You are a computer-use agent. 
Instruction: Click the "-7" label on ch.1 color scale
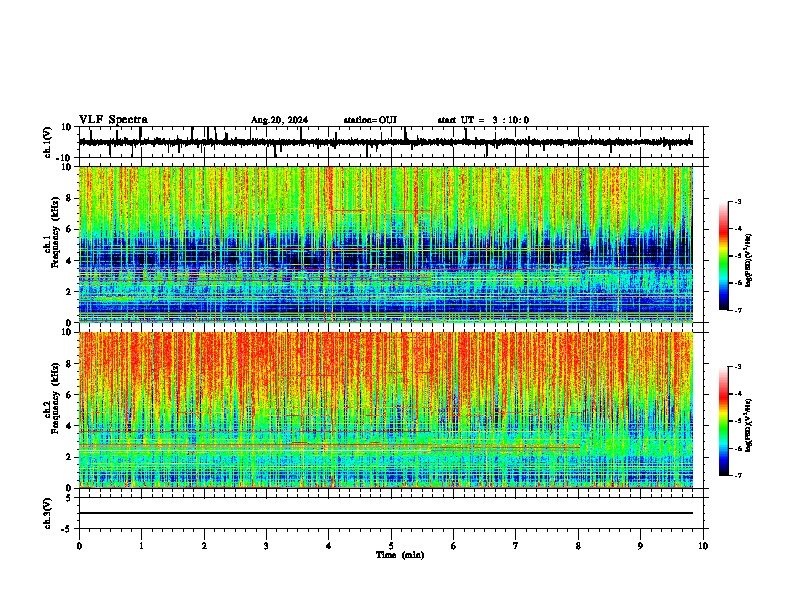click(x=737, y=310)
